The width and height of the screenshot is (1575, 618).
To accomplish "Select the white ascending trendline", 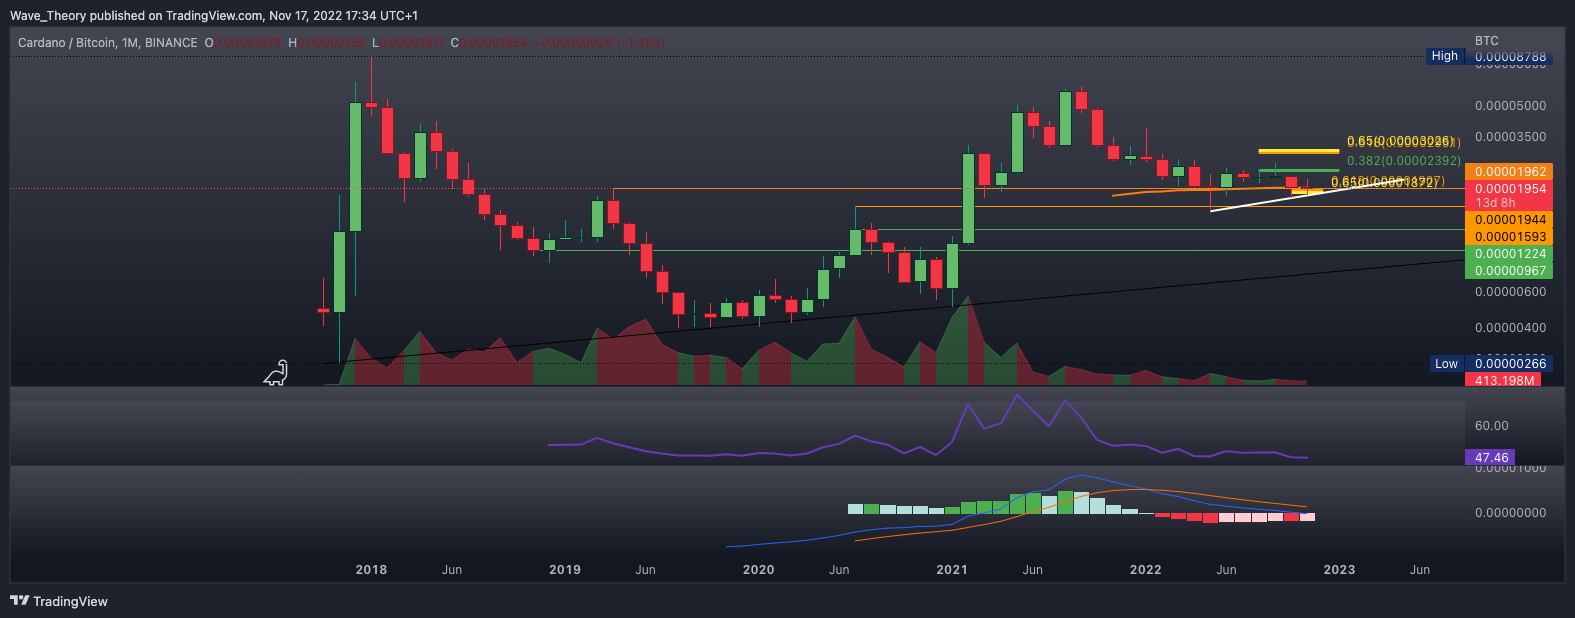I will [x=1270, y=200].
